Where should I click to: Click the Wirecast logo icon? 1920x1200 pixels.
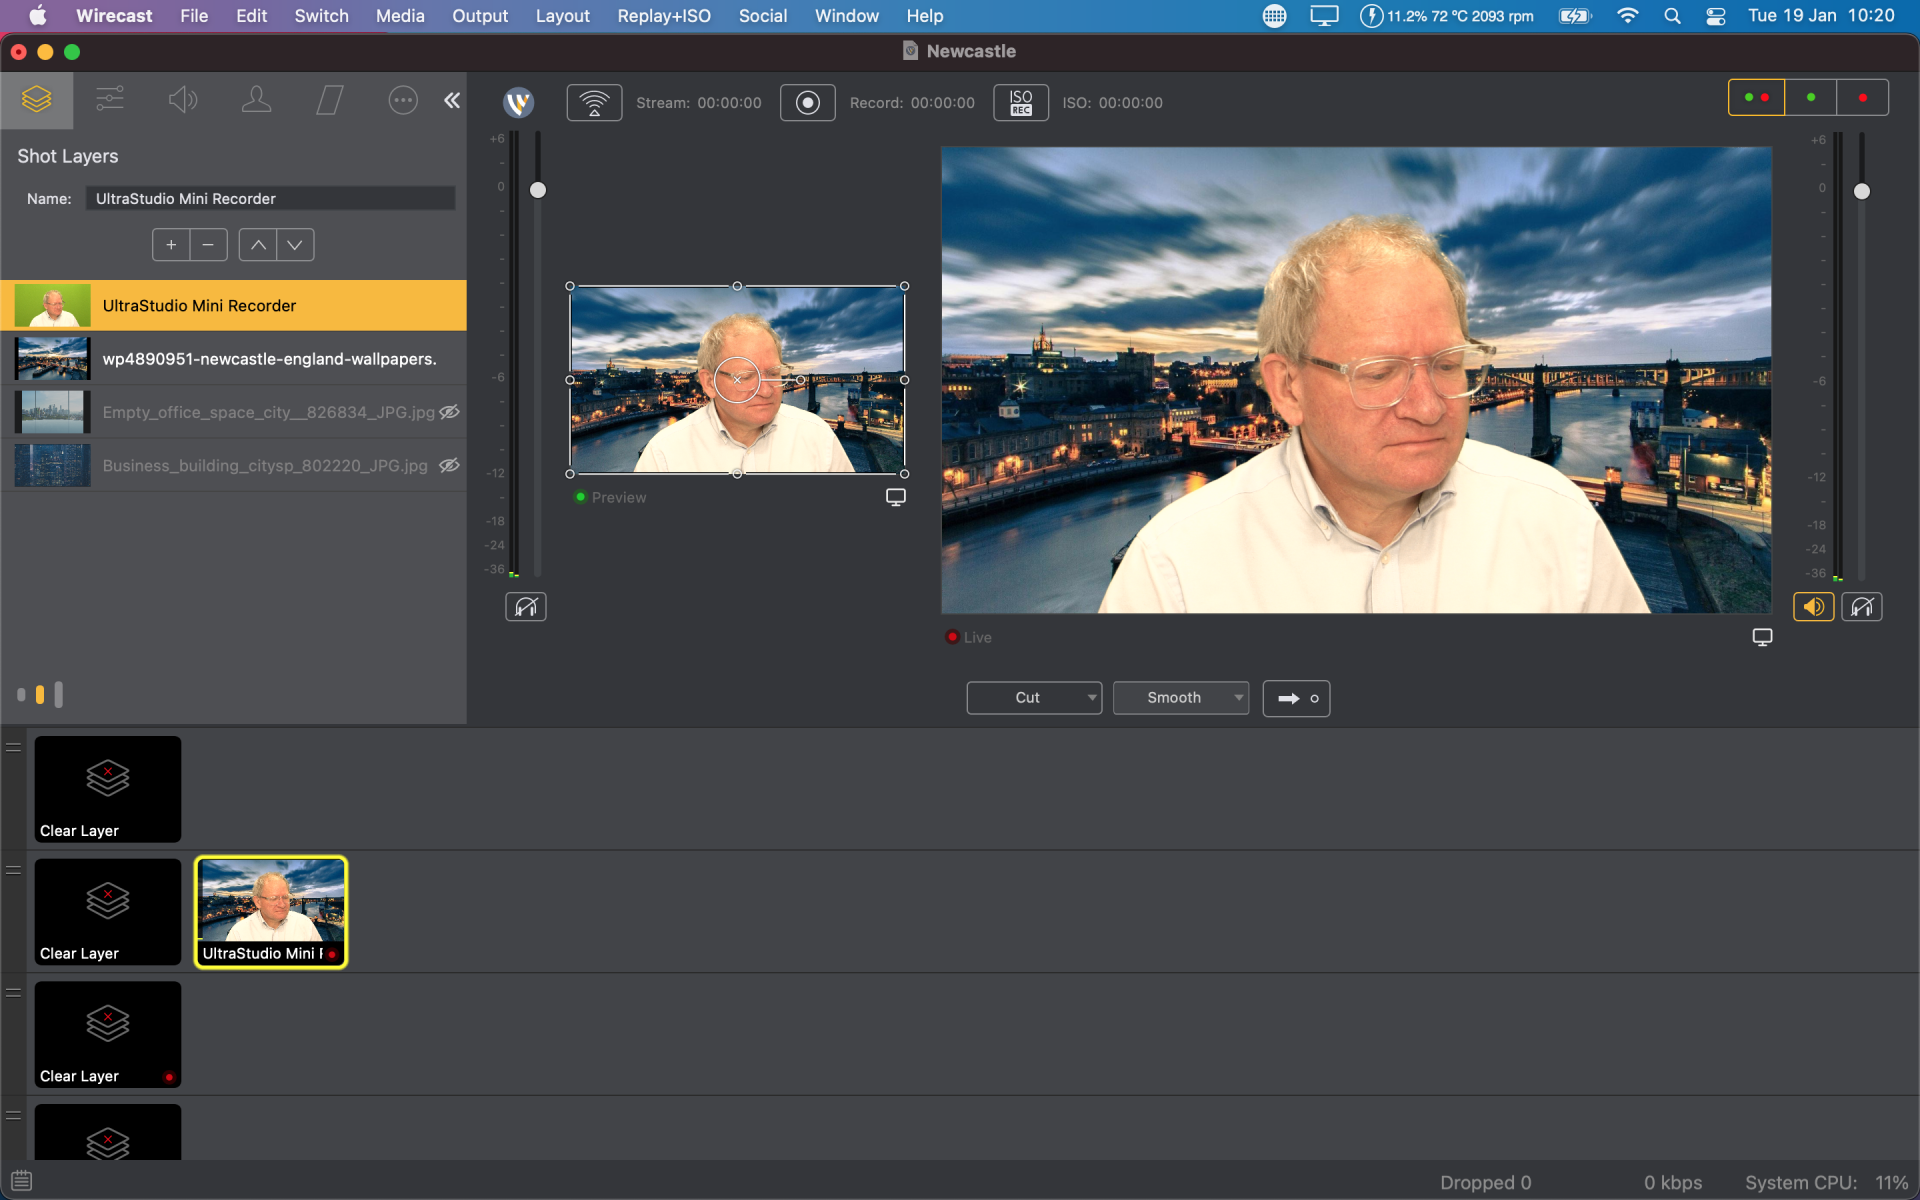tap(518, 102)
